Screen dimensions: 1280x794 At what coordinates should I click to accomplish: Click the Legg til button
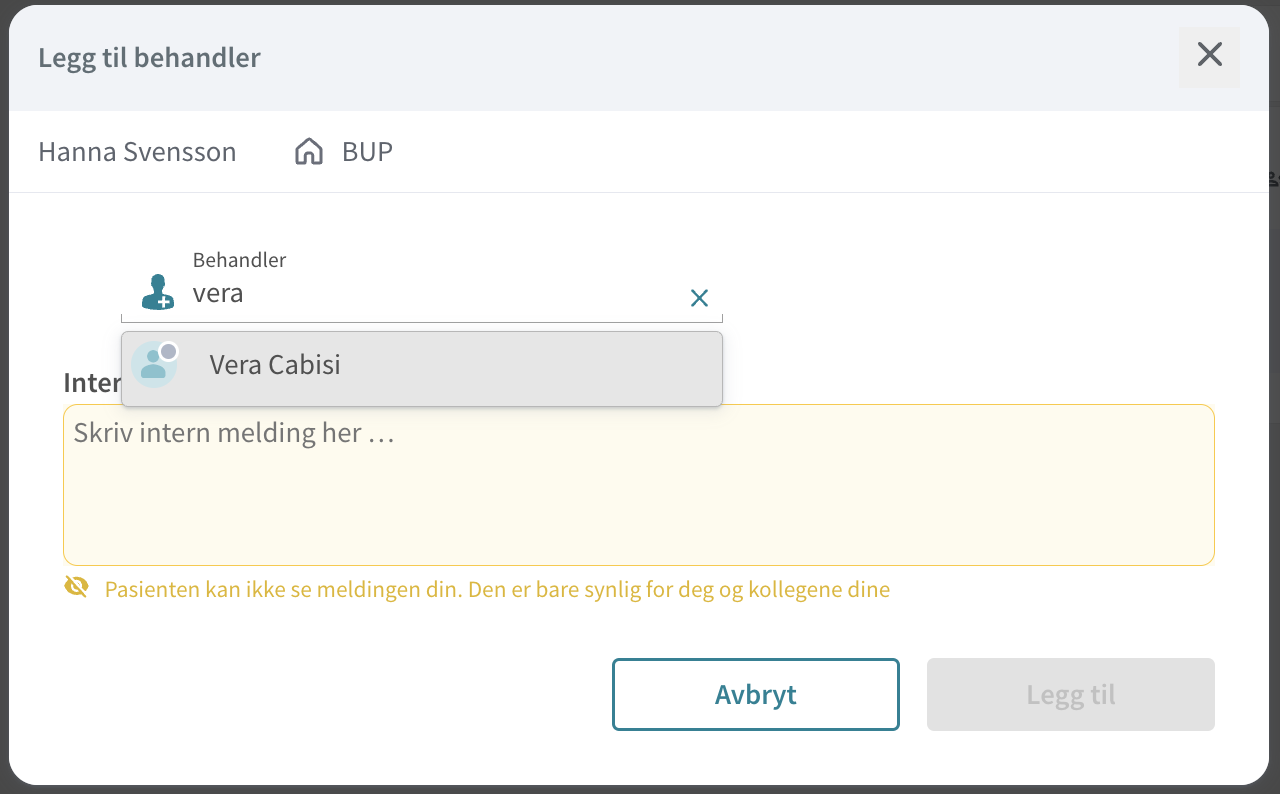click(x=1070, y=694)
